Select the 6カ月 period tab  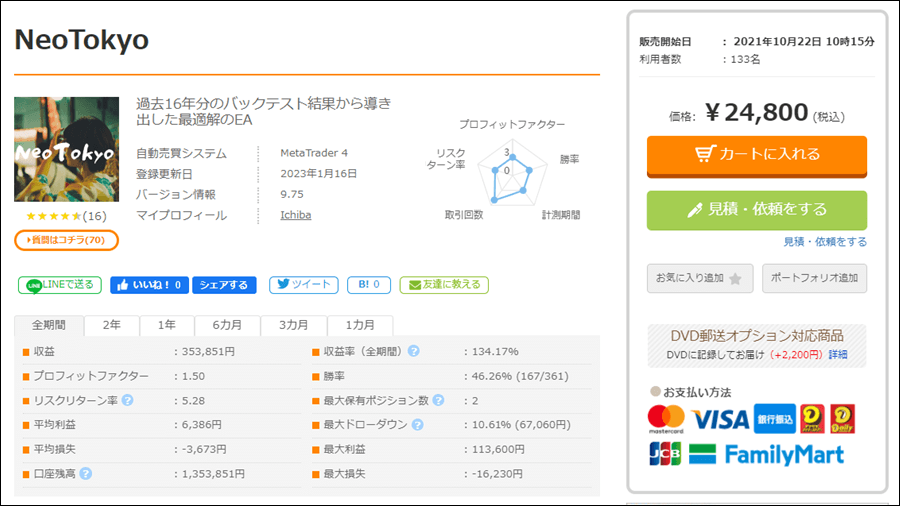(227, 325)
